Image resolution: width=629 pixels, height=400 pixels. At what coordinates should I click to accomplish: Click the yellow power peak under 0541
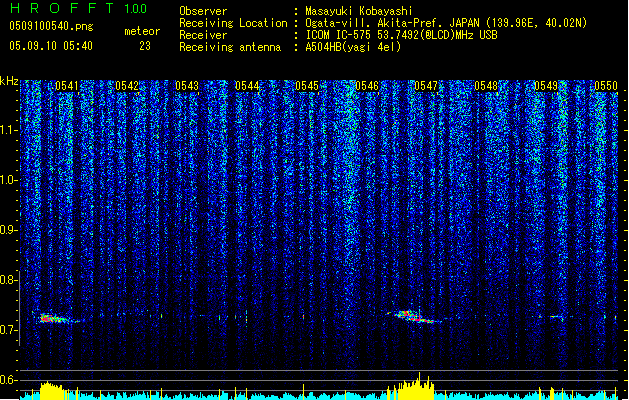coord(51,390)
